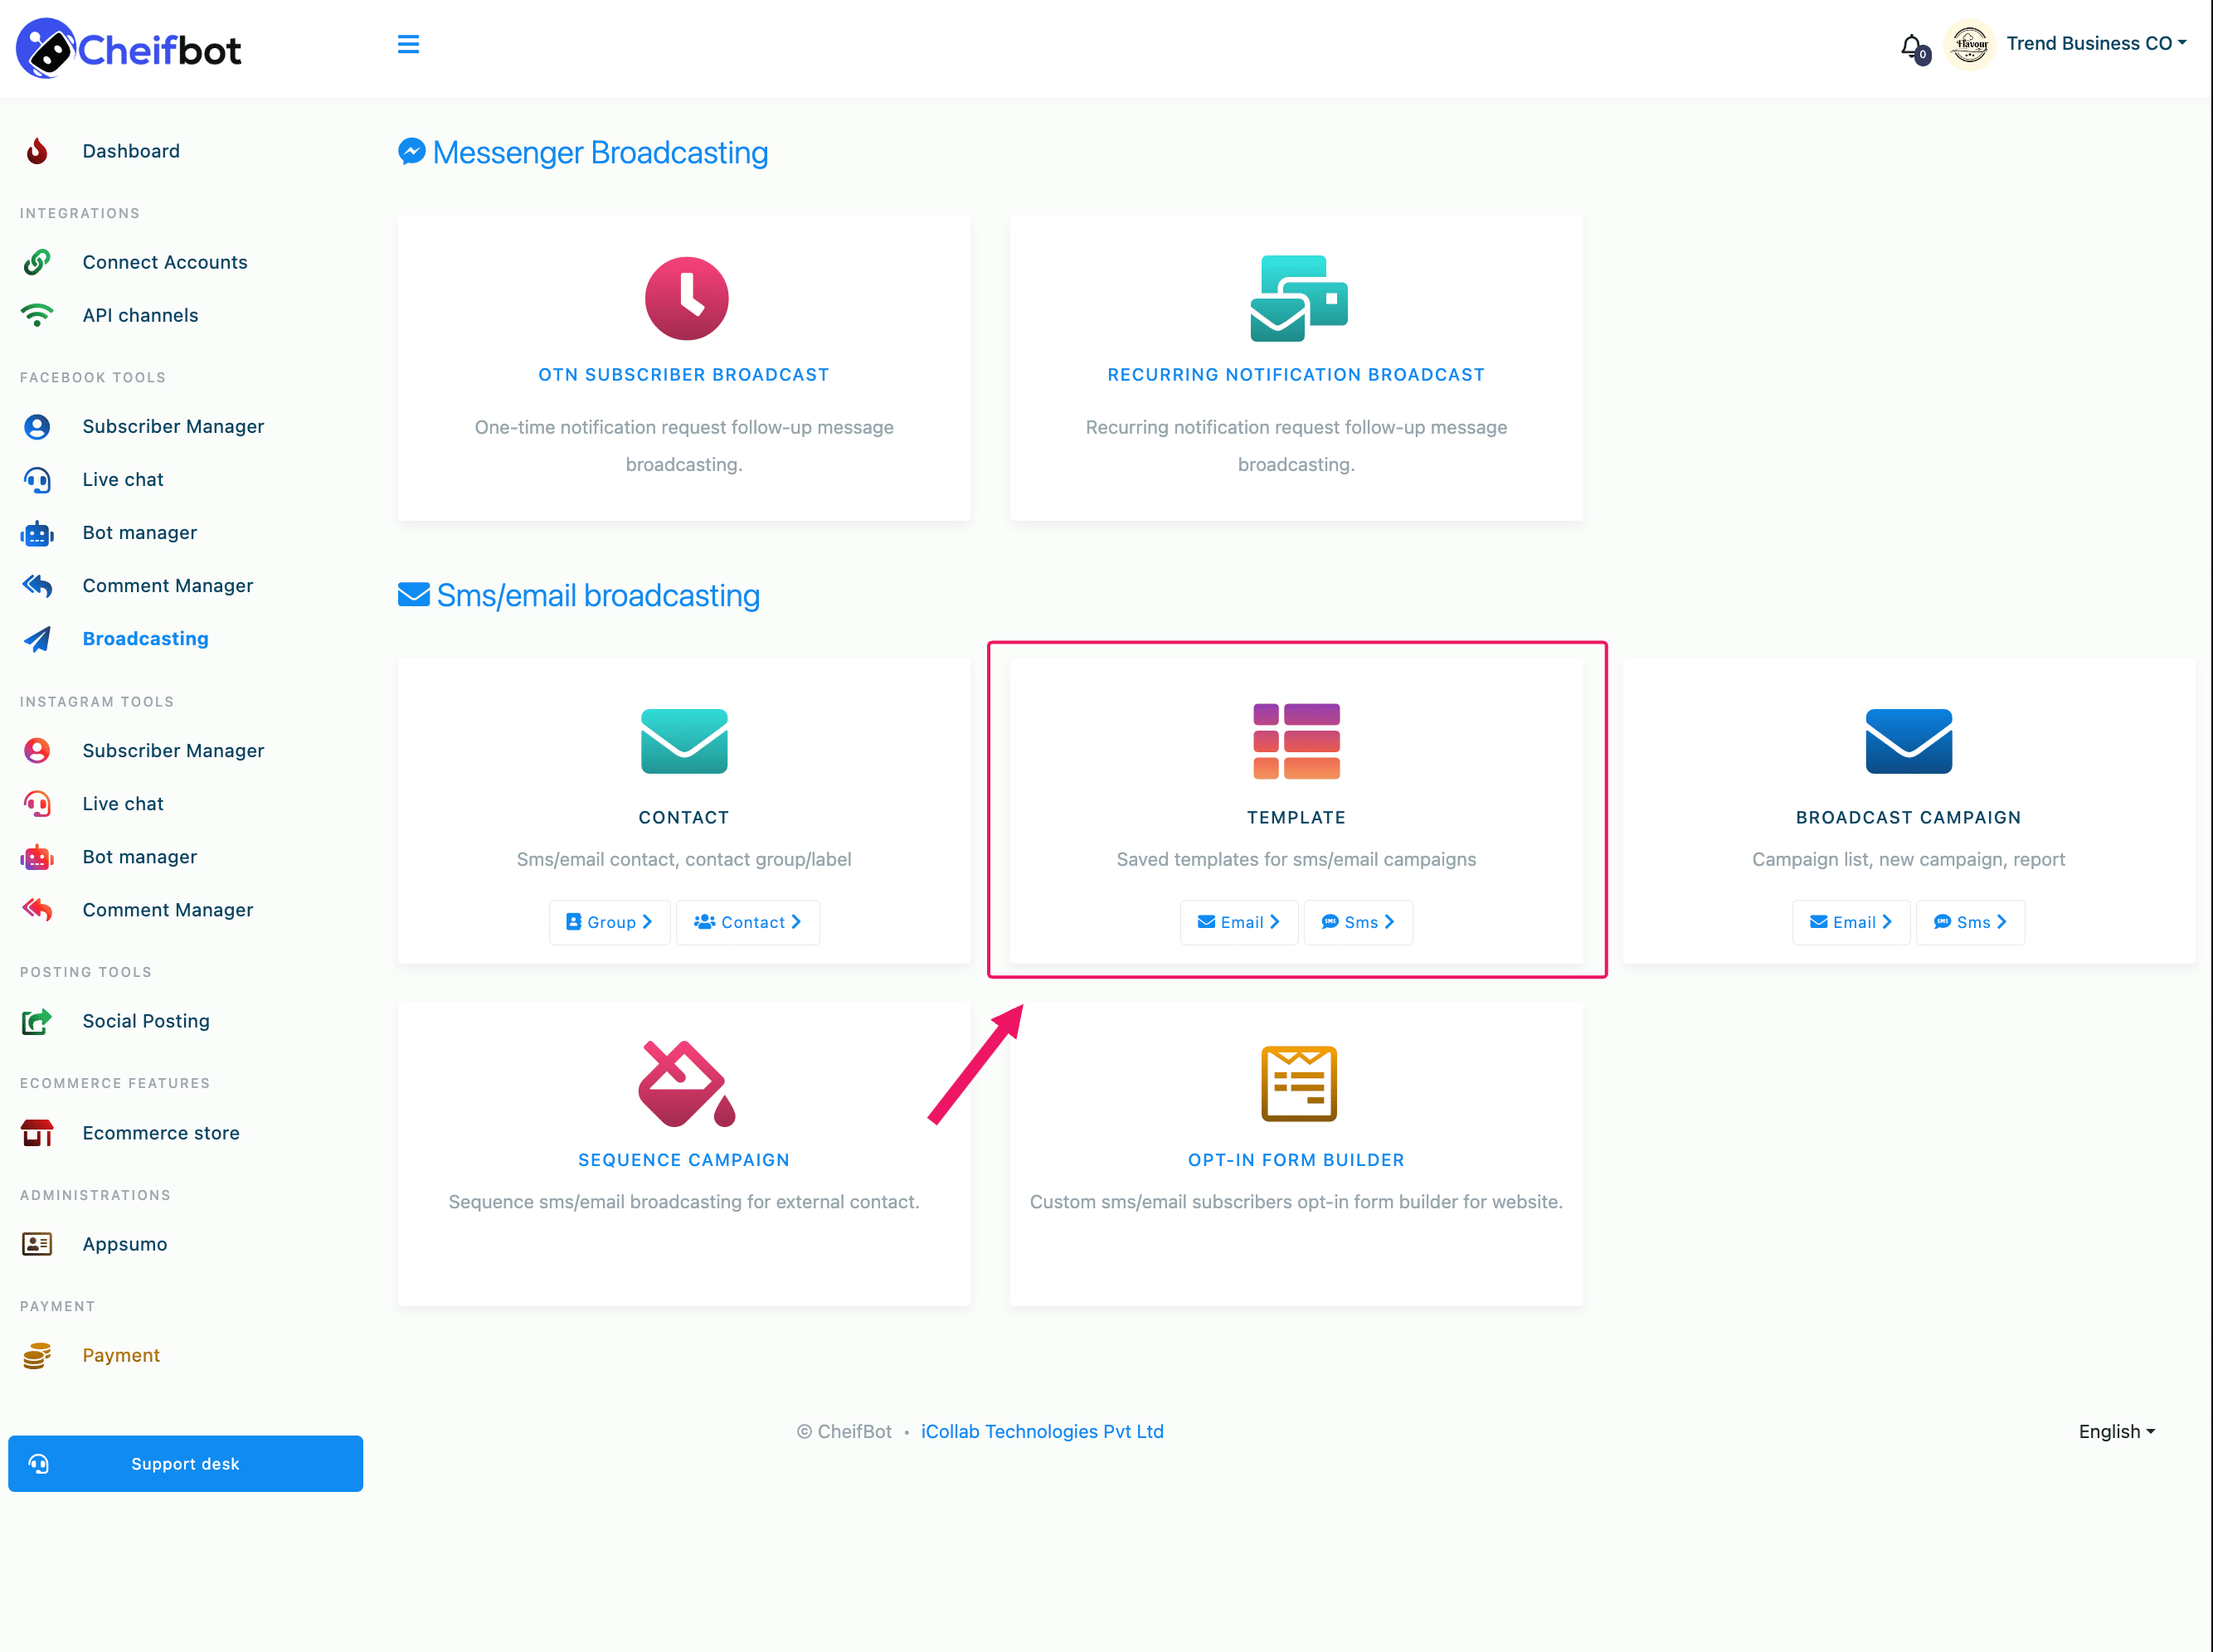Click the iCollab Technologies Pvt Ltd link
The width and height of the screenshot is (2213, 1652).
pyautogui.click(x=1043, y=1431)
